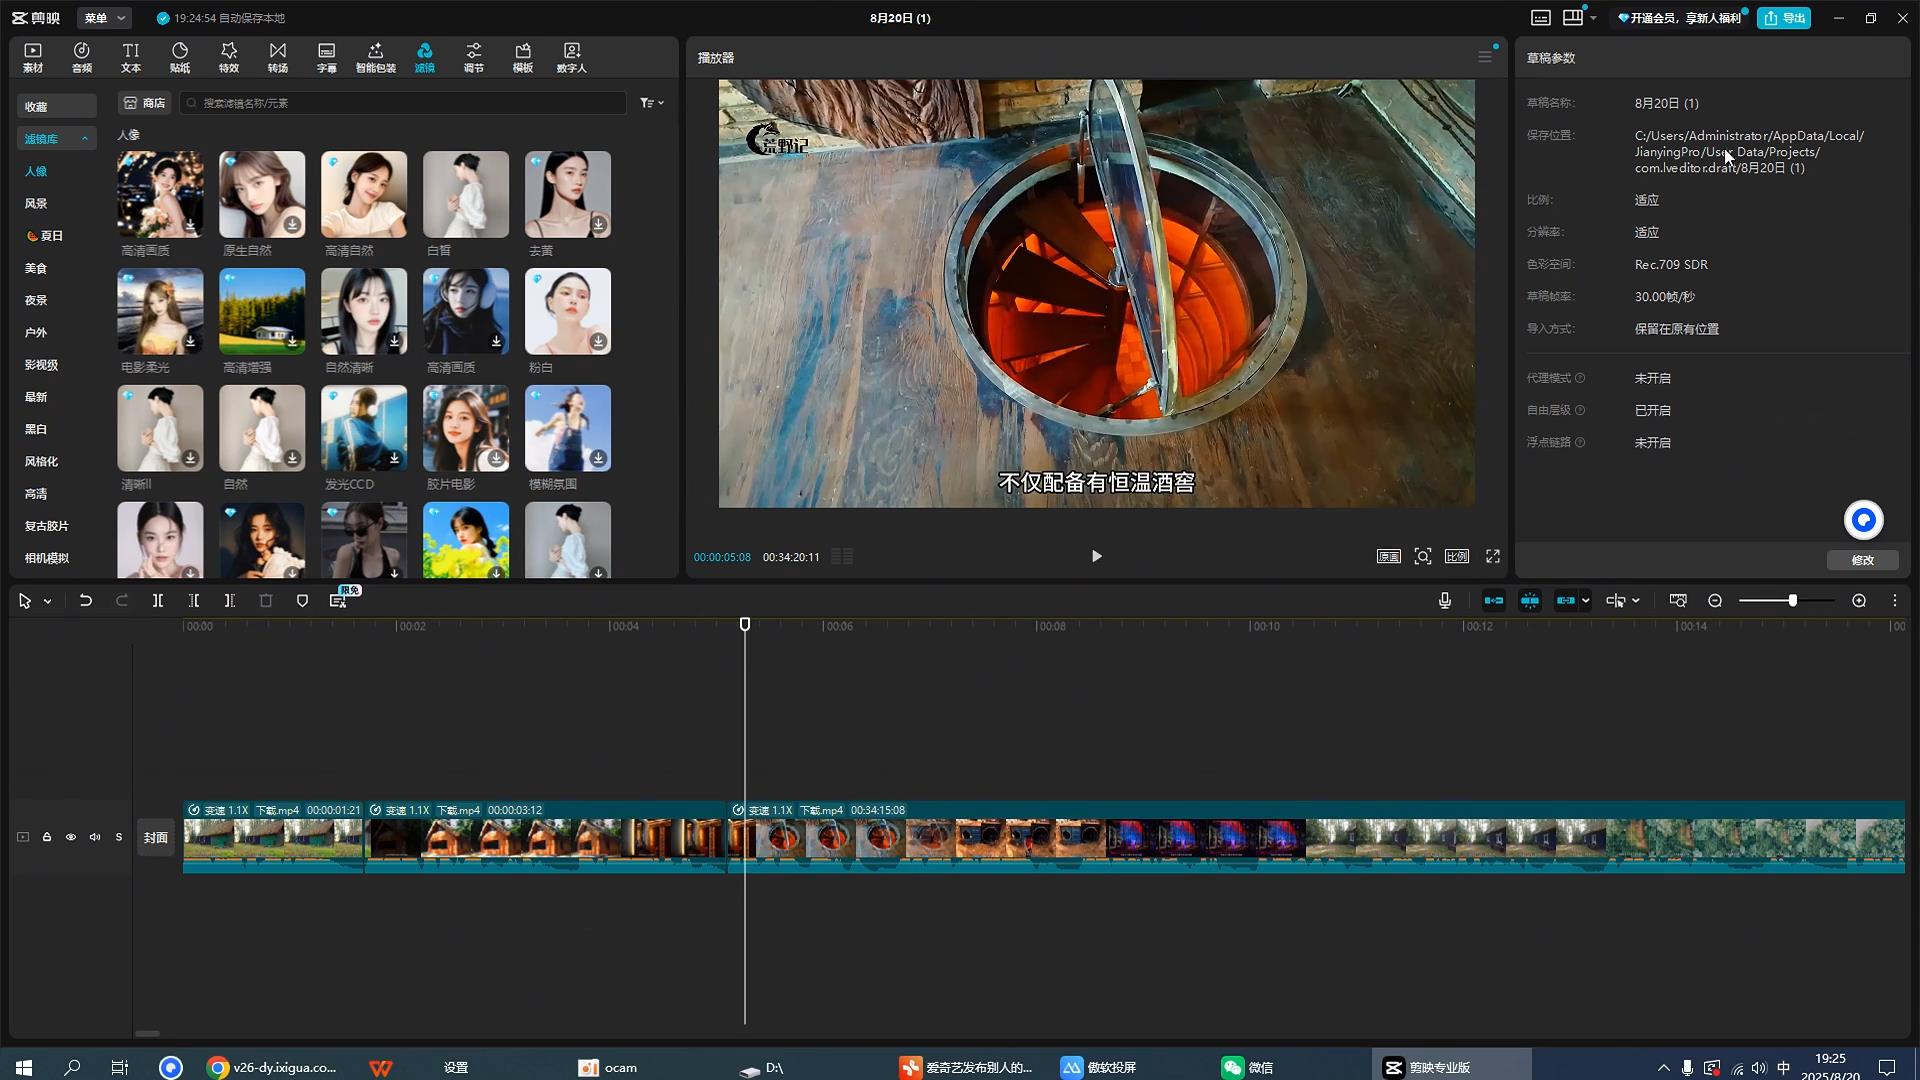
Task: Open the filter sort dropdown beside search
Action: pos(652,103)
